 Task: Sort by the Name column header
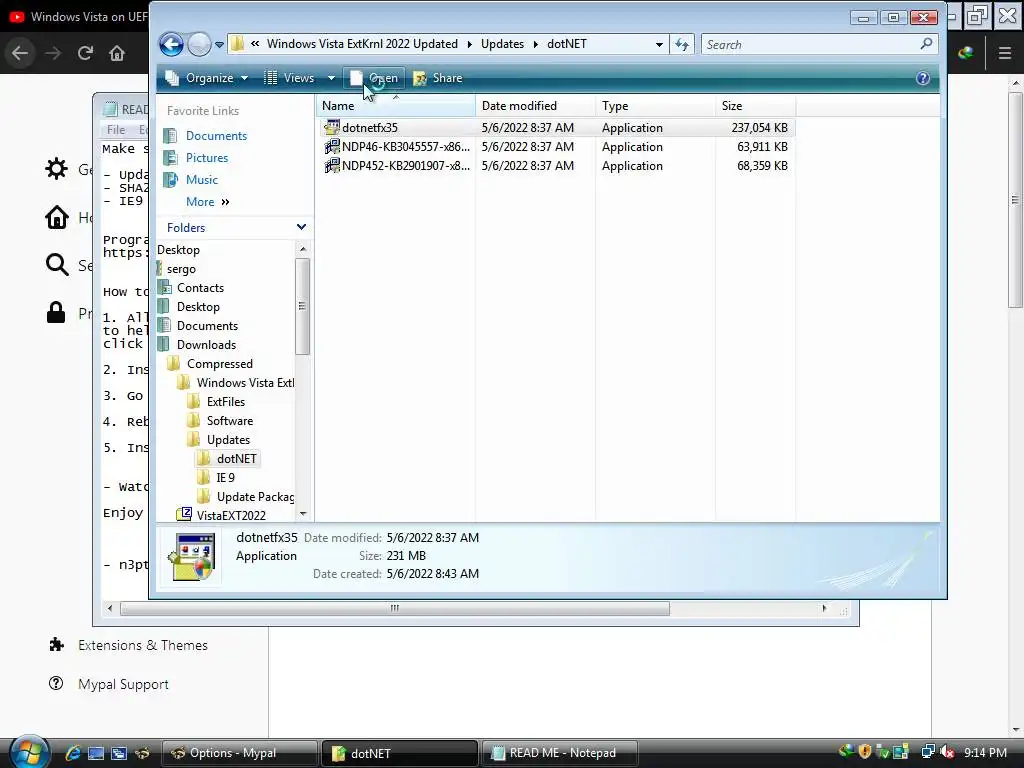(x=396, y=106)
